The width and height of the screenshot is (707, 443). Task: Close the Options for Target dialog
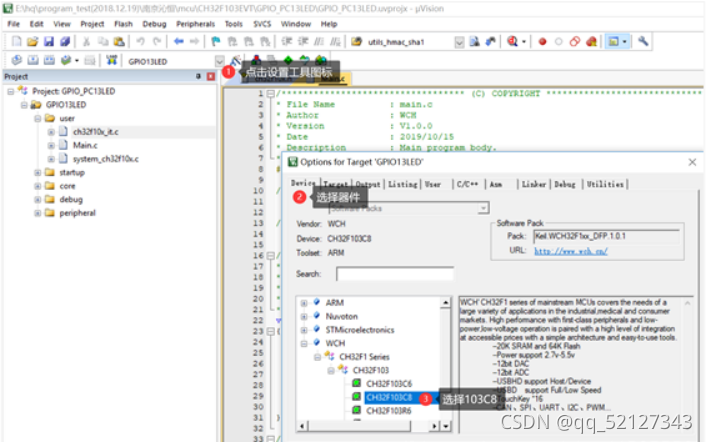coord(692,162)
